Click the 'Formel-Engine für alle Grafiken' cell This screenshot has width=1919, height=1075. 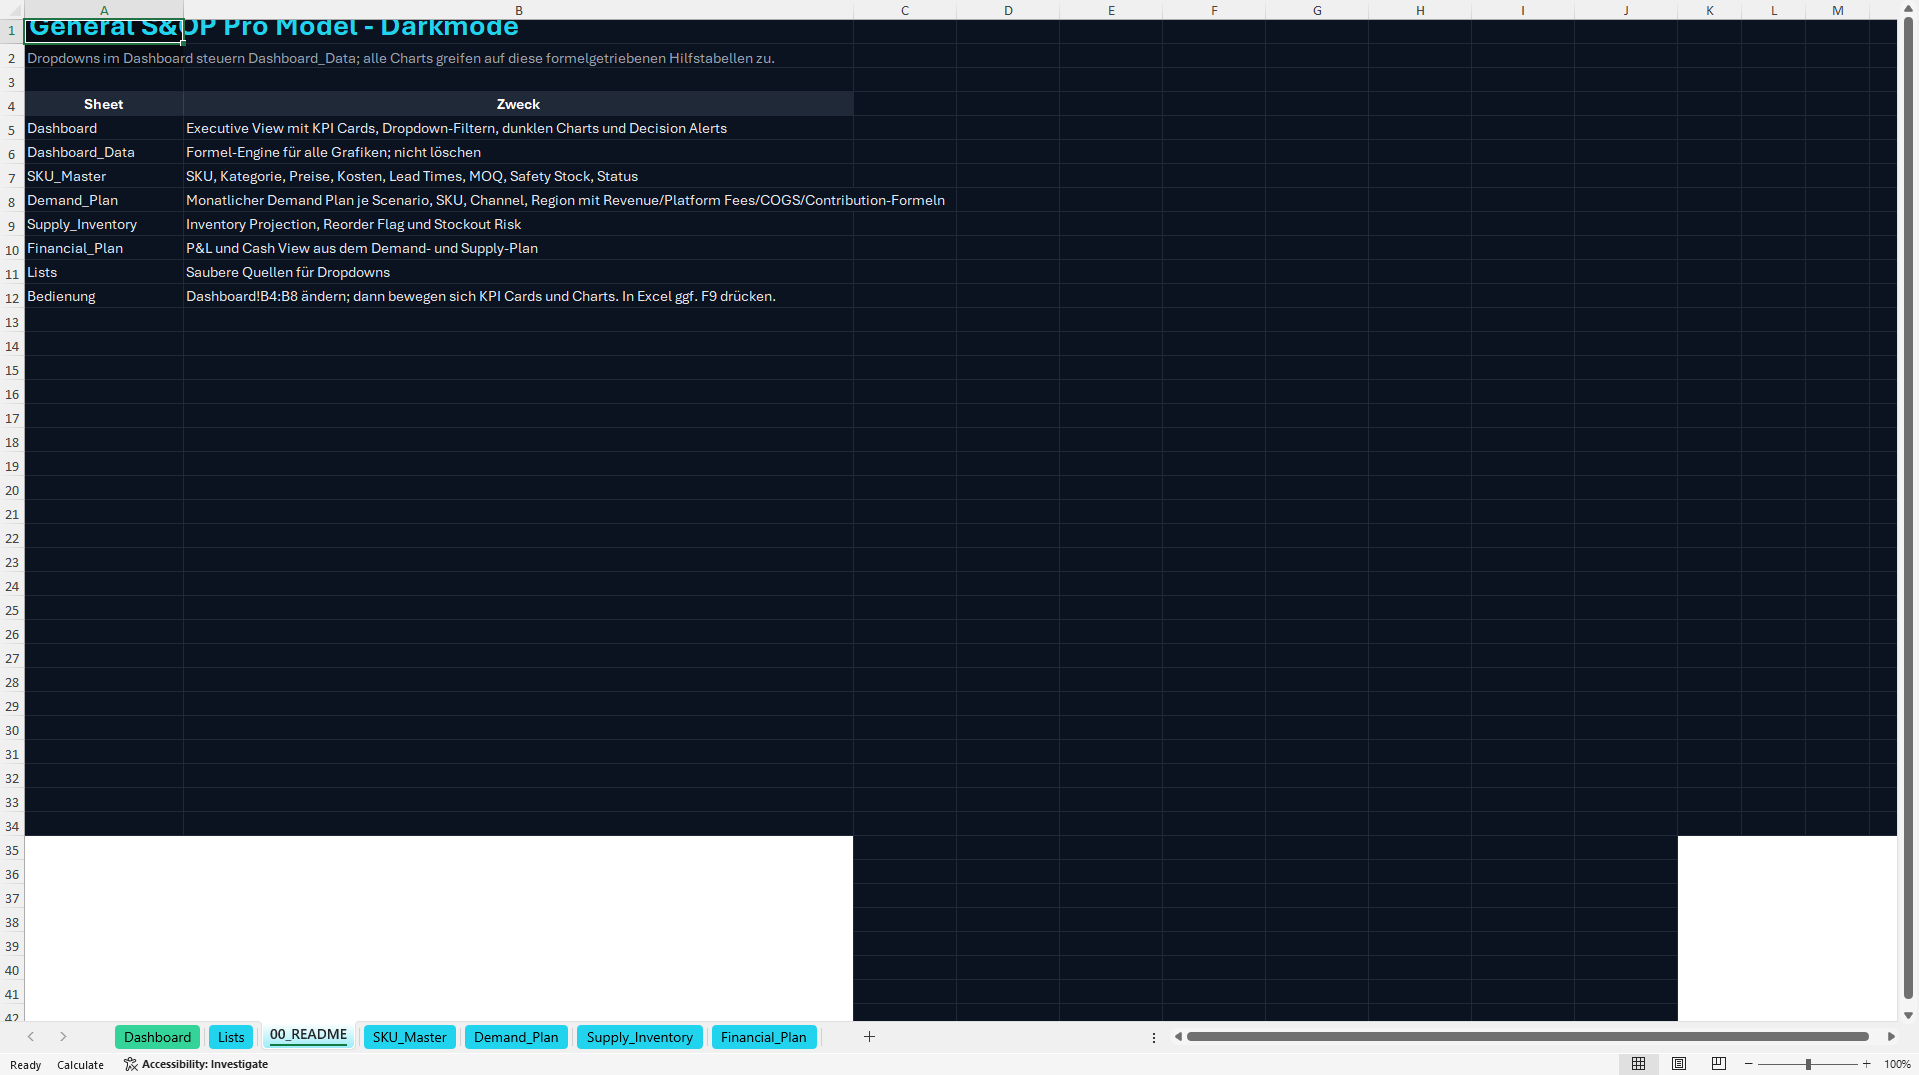(518, 152)
